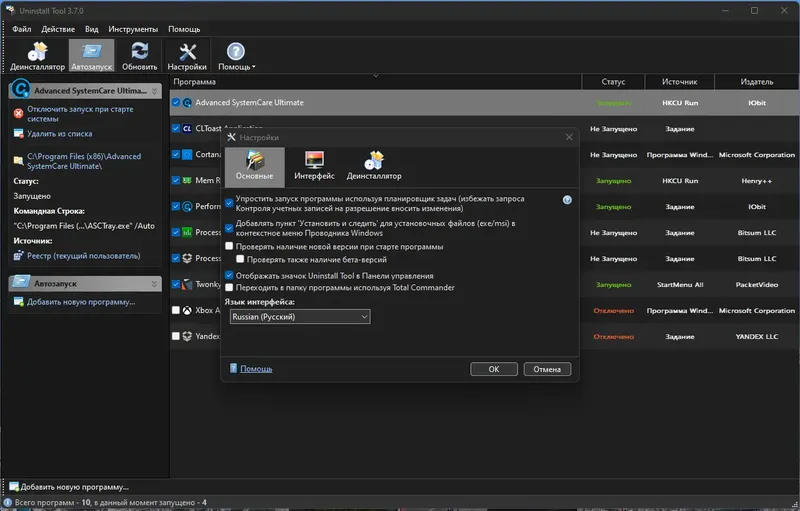Screen dimensions: 800x511
Task: Select the Henry++ publisher cell
Action: 757,181
